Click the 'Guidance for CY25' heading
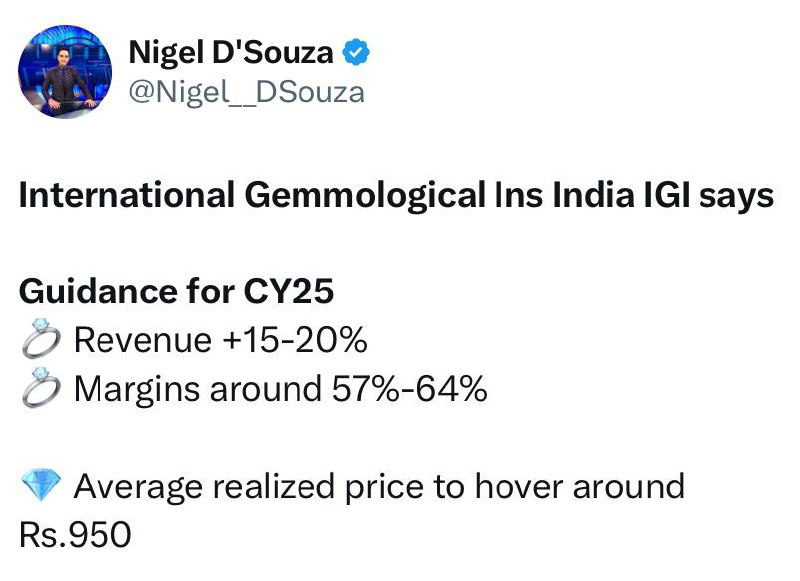This screenshot has height=581, width=800. click(177, 291)
